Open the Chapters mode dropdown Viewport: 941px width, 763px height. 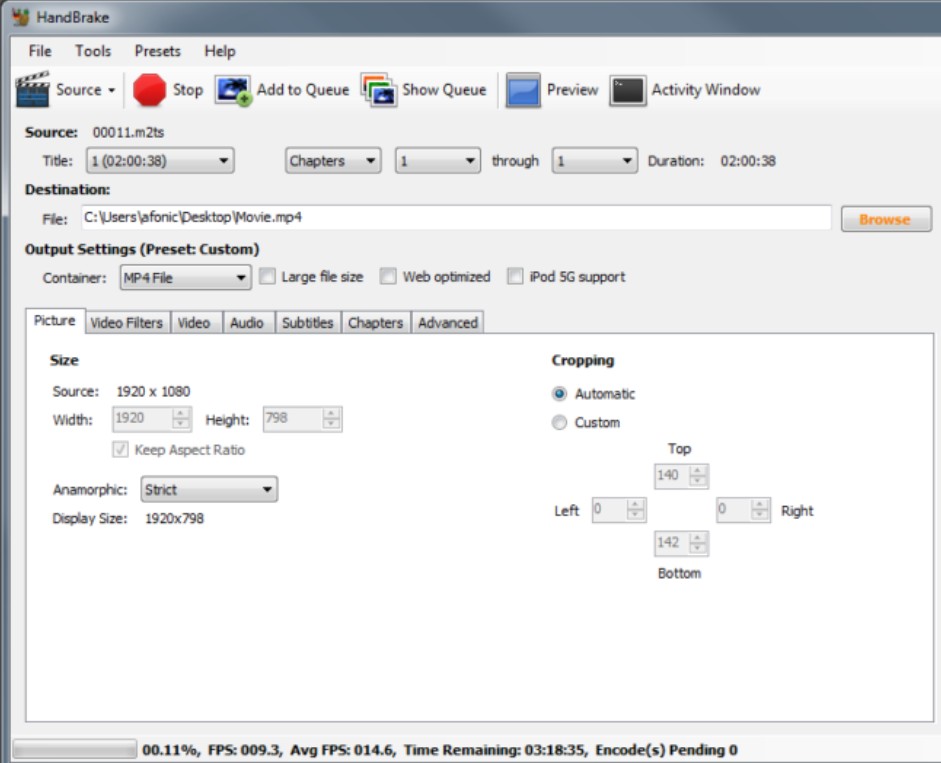point(333,161)
